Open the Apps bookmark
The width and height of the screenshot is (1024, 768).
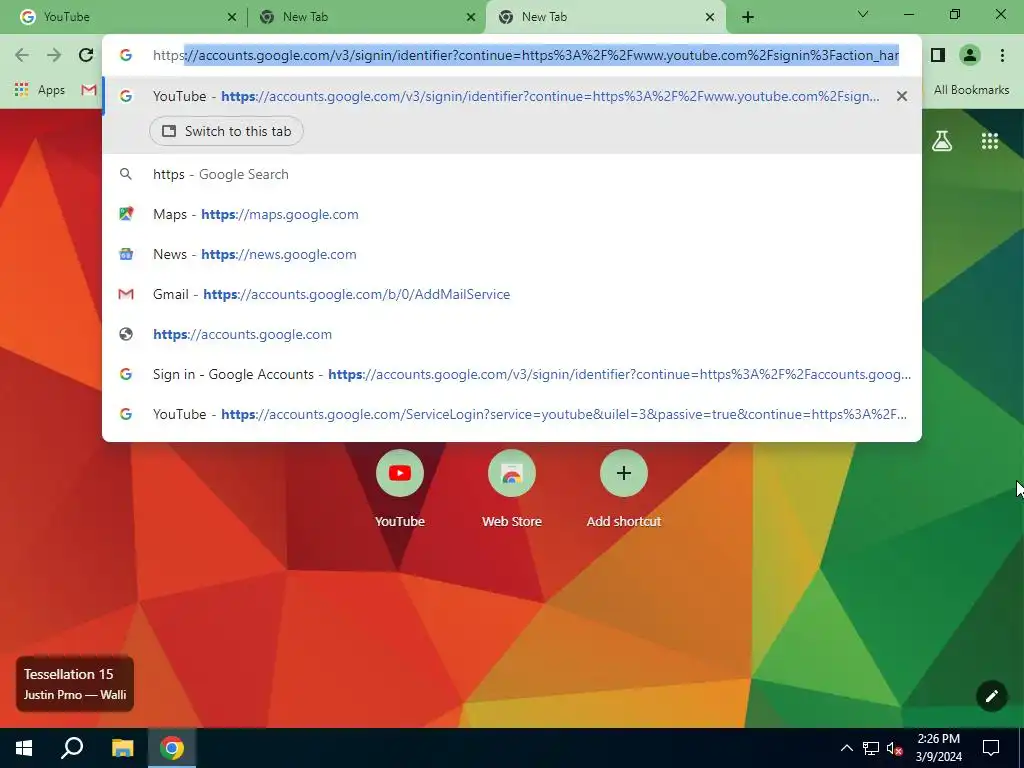point(40,90)
